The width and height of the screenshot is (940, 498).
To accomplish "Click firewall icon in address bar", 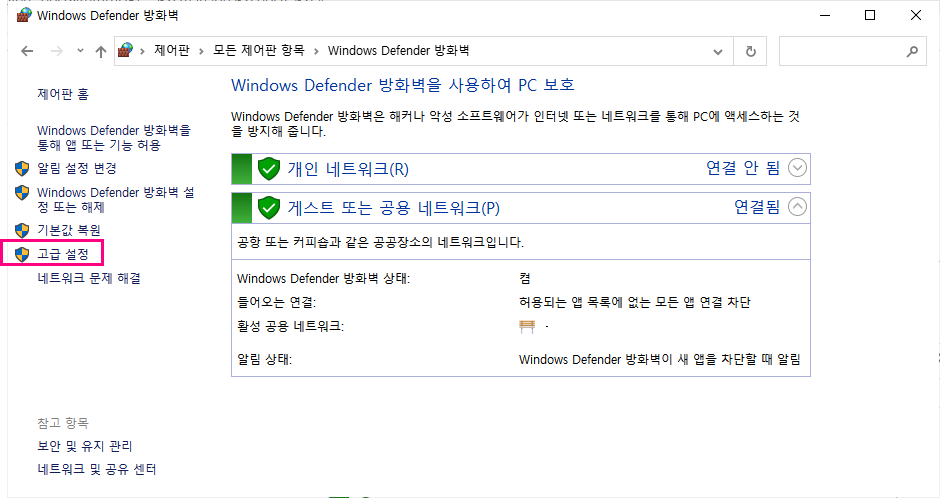I will pos(125,50).
